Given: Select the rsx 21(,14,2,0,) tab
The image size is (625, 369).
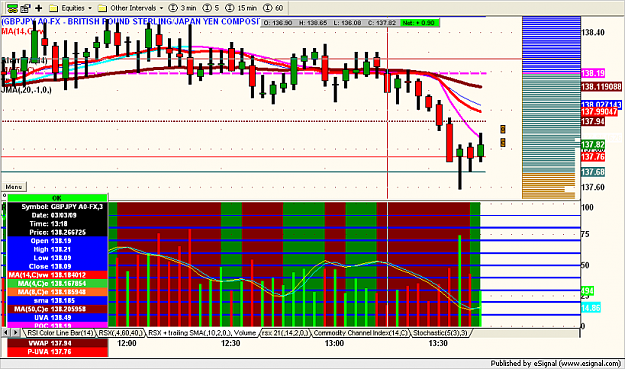Looking at the screenshot, I should (285, 333).
